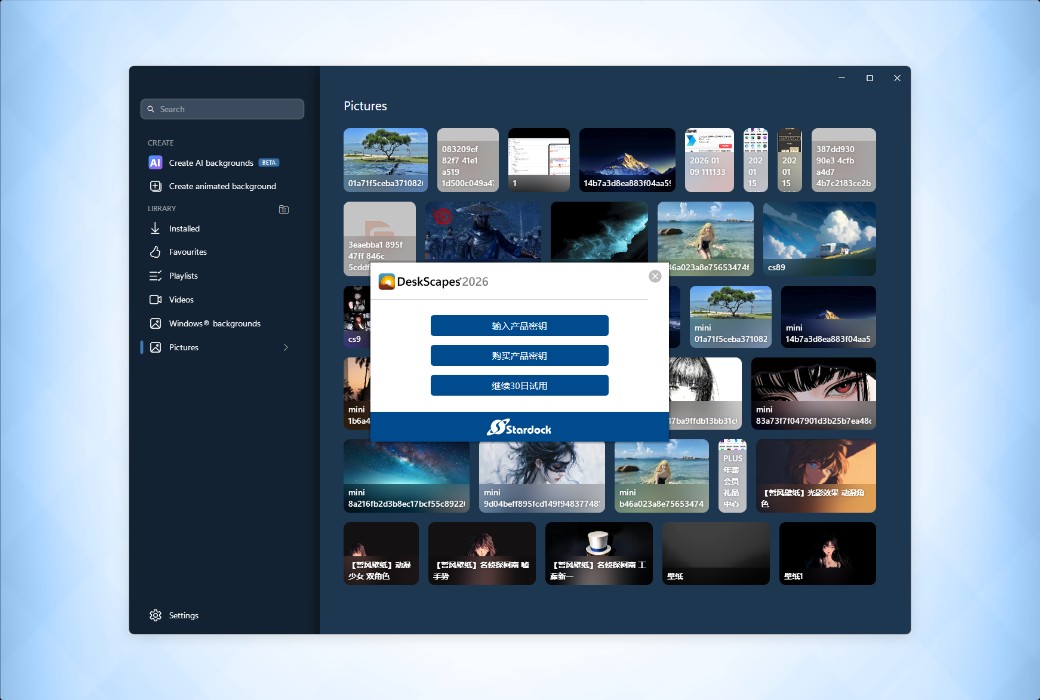The image size is (1040, 700).
Task: Click the Settings gear icon
Action: coord(155,615)
